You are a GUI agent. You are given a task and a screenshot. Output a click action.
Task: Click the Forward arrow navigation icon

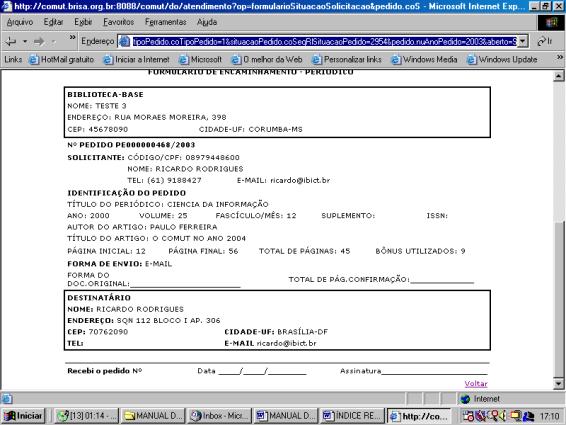point(39,42)
